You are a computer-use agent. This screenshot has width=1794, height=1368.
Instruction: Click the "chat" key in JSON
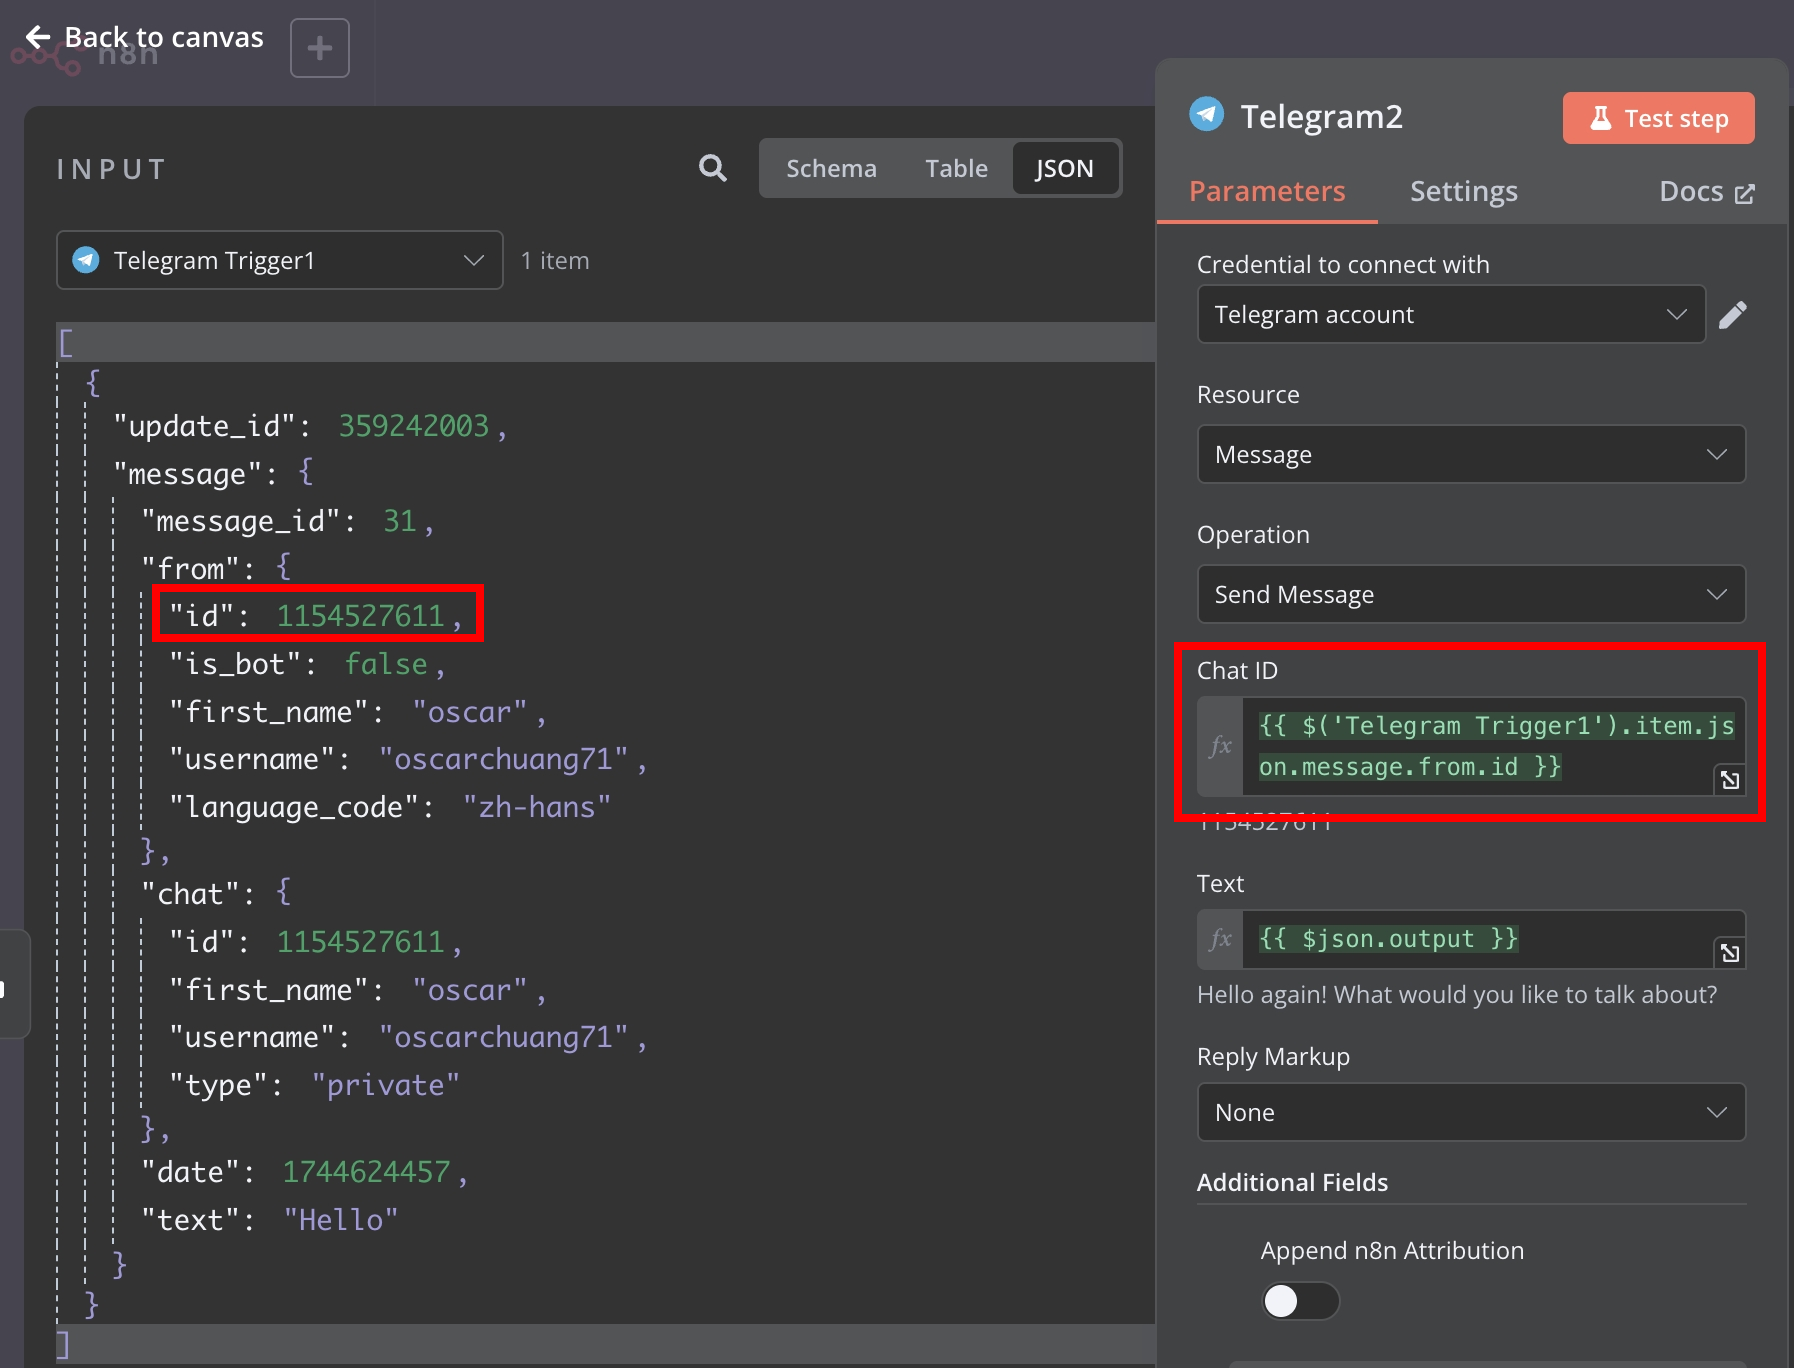point(190,894)
